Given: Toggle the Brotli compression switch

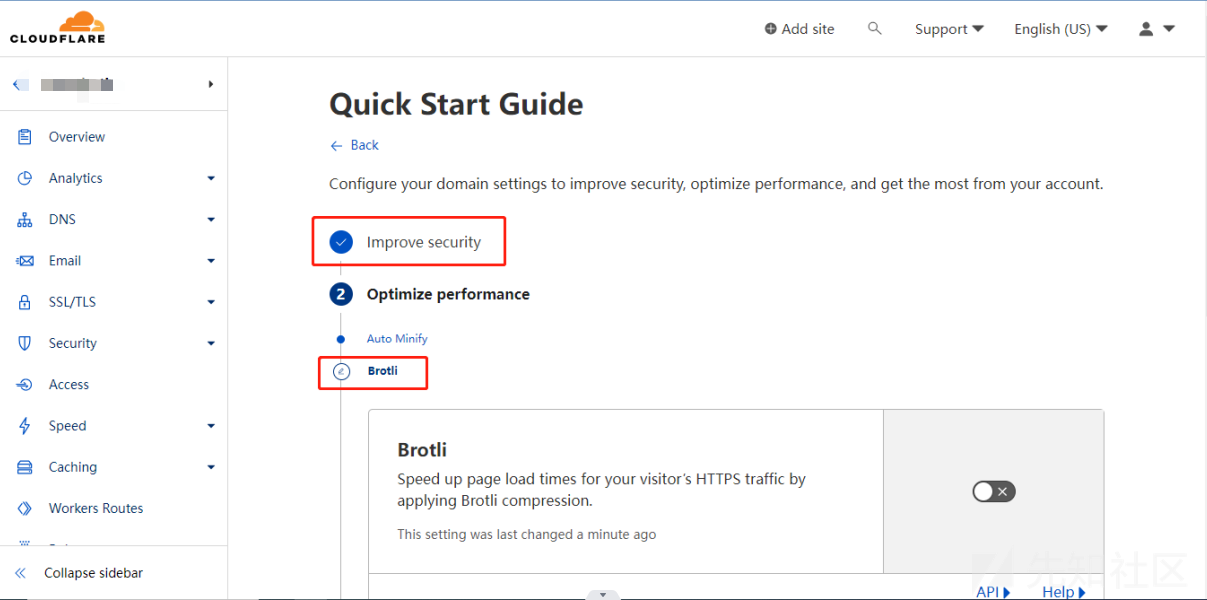Looking at the screenshot, I should point(993,491).
